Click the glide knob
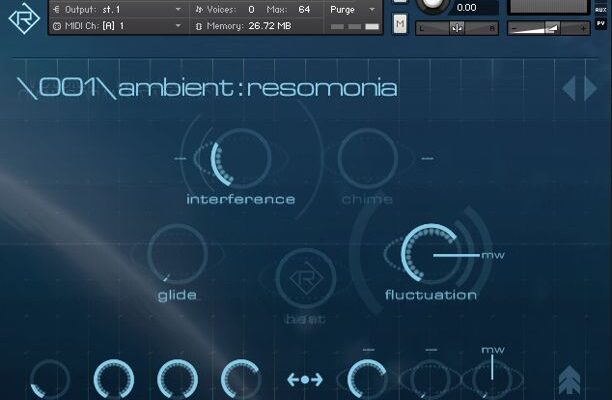Image resolution: width=612 pixels, height=400 pixels. [x=177, y=254]
